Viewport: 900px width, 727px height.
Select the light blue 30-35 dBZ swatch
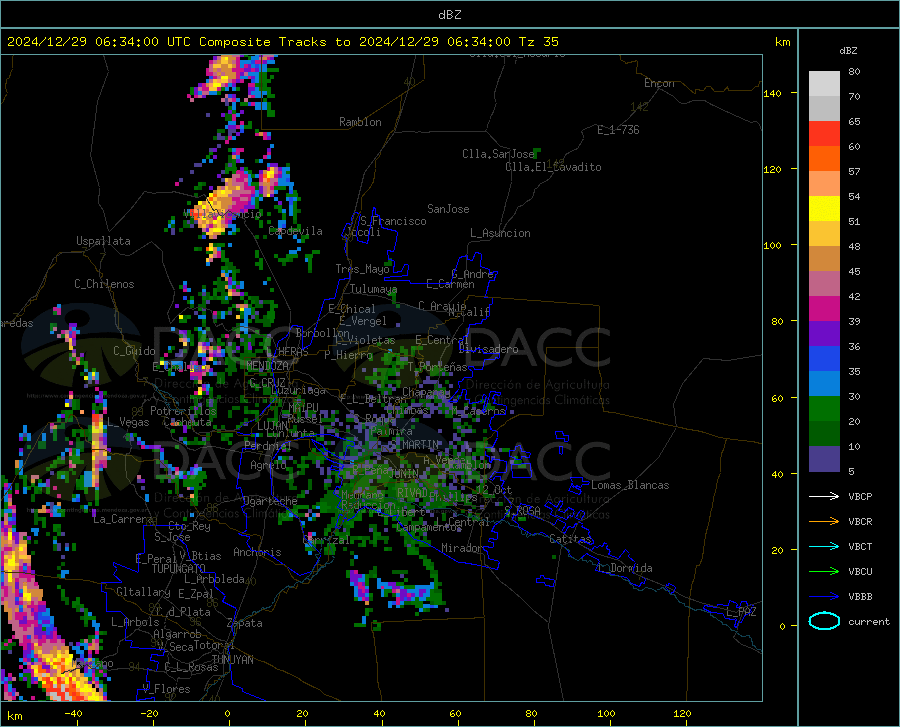pyautogui.click(x=824, y=384)
